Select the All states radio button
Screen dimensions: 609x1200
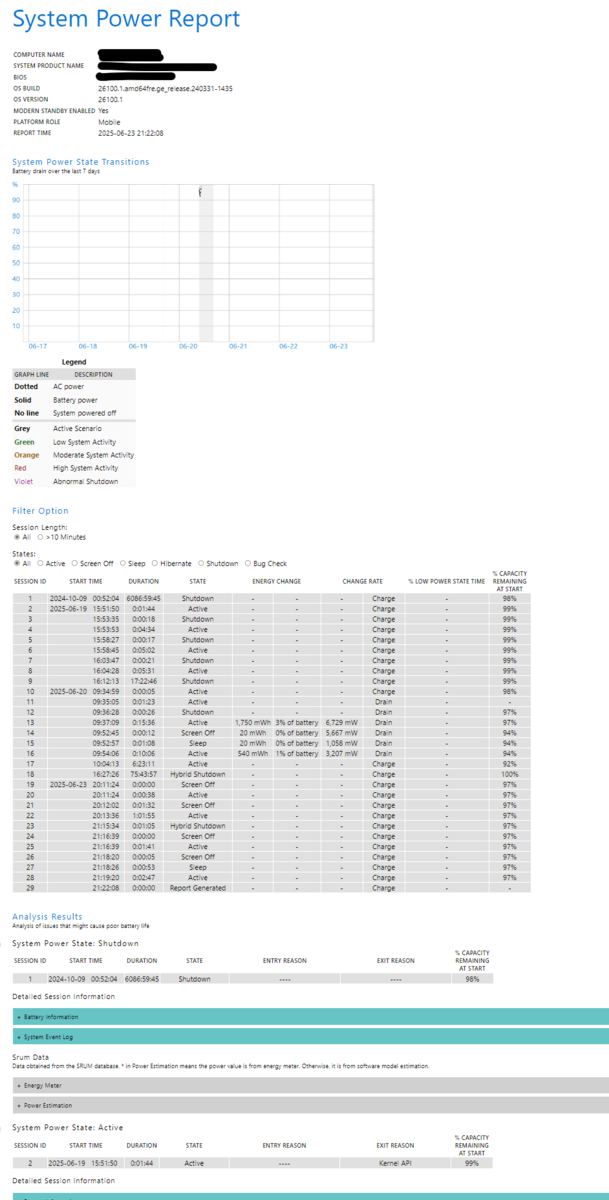click(15, 563)
